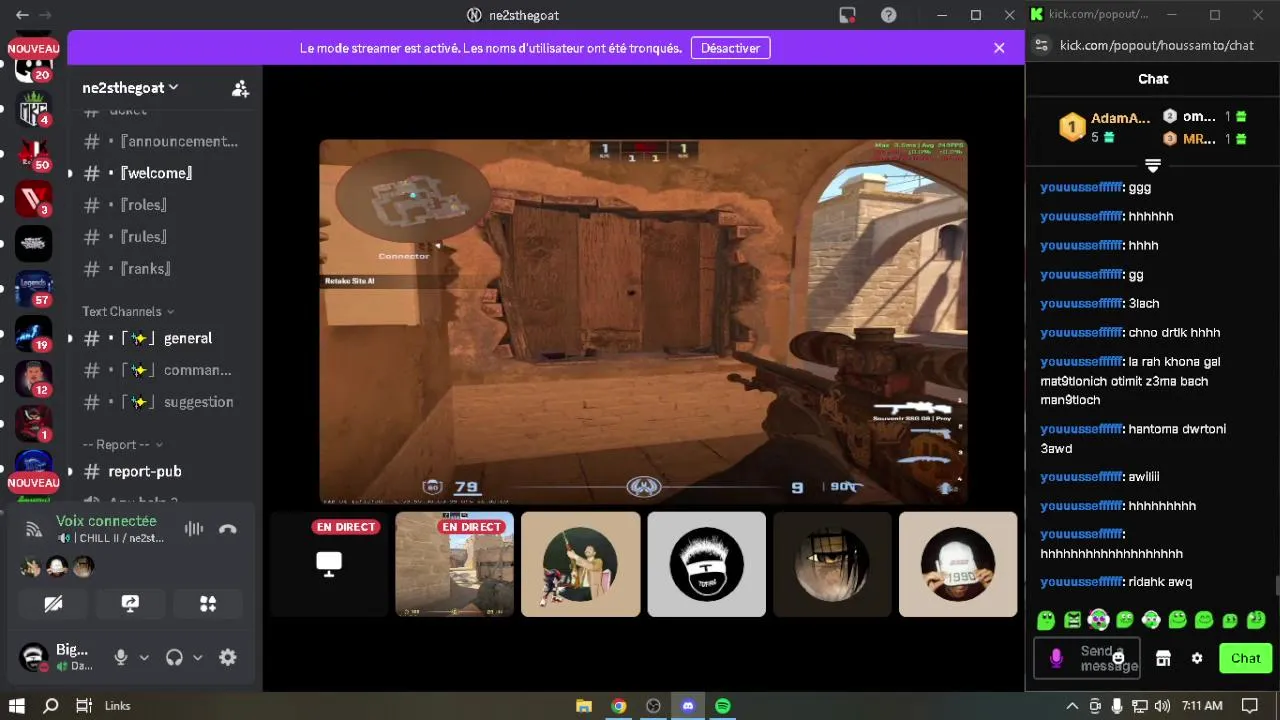Open emoji picker in Kick message box
The image size is (1280, 720).
(1118, 658)
